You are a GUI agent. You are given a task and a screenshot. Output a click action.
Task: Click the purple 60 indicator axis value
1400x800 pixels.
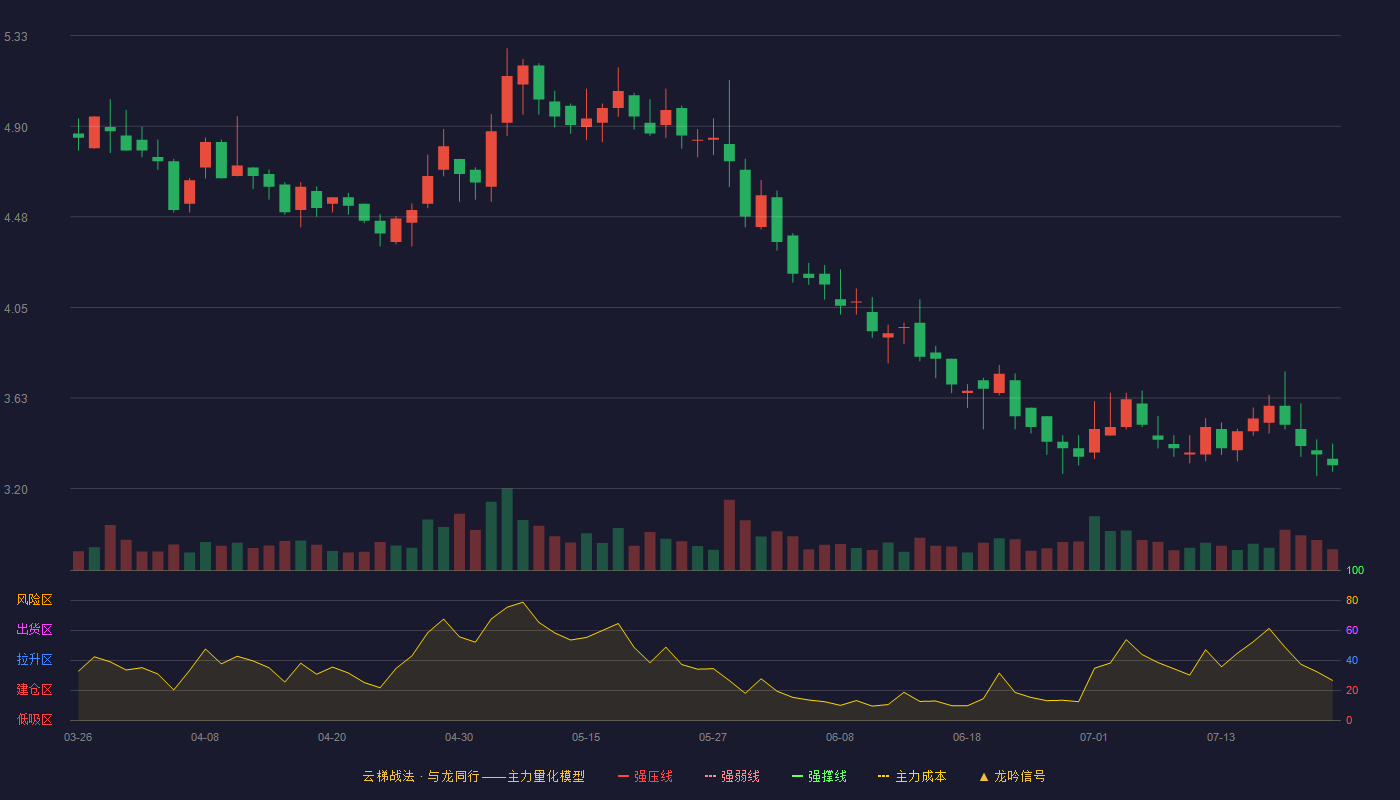1352,631
